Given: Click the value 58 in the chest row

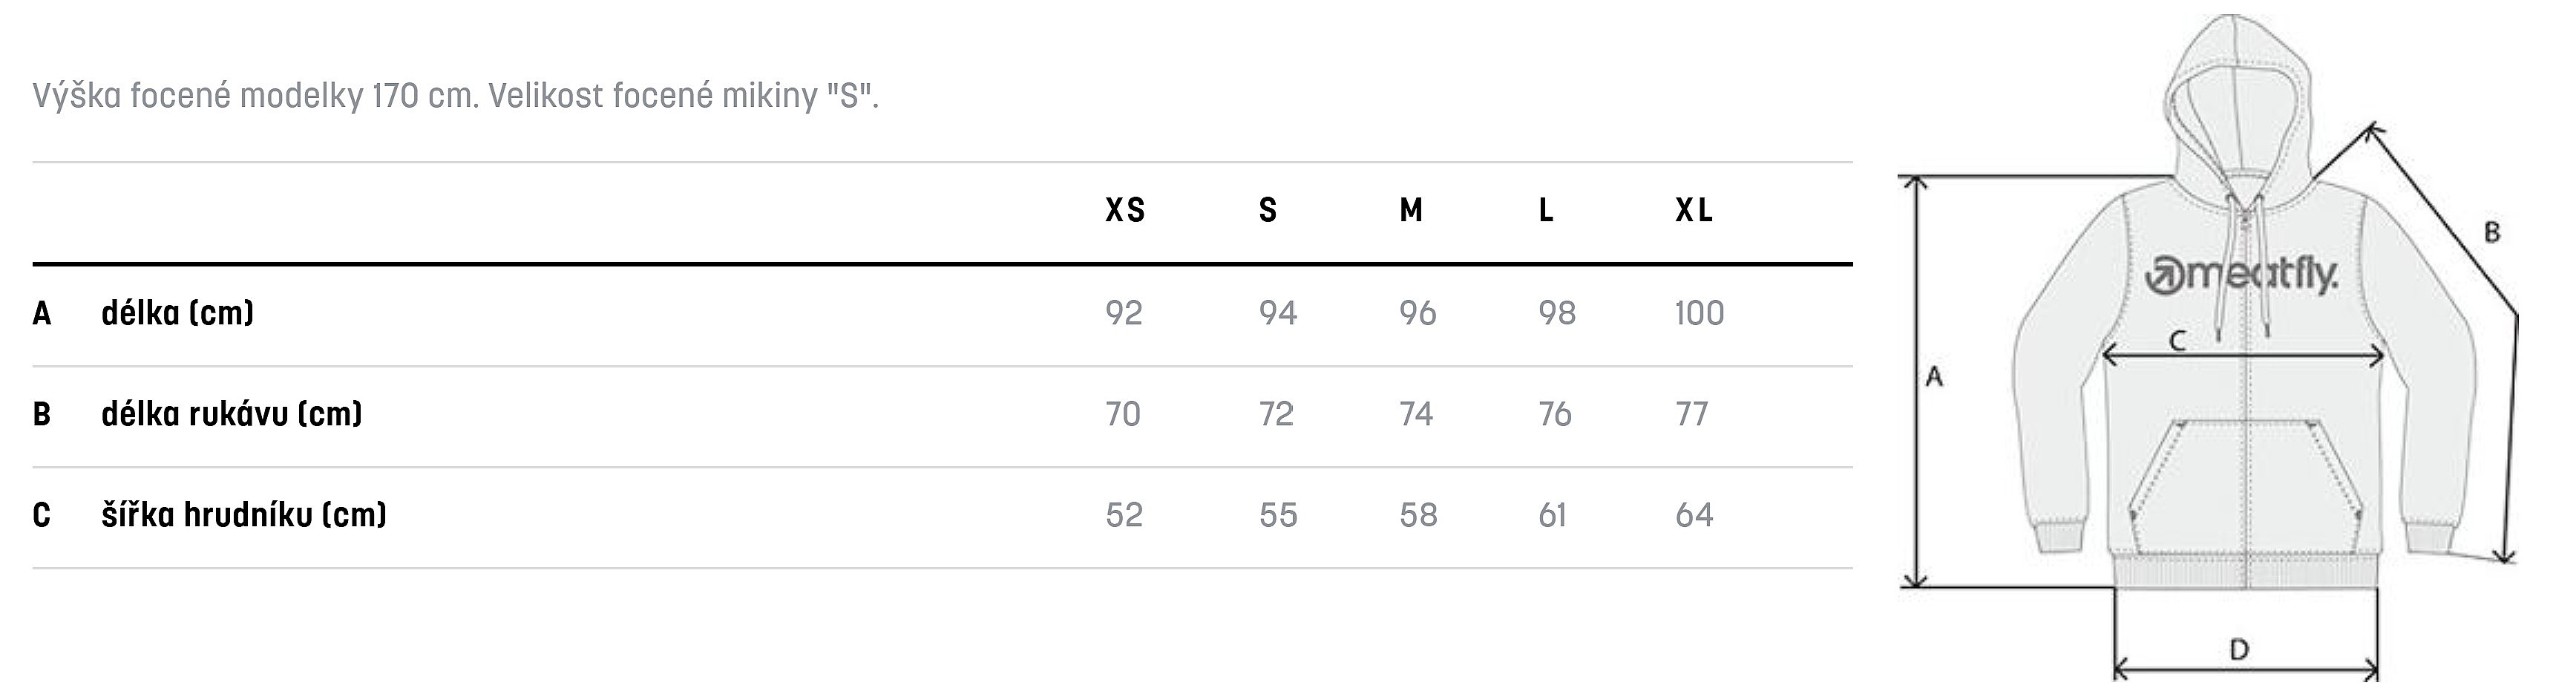Looking at the screenshot, I should coord(1418,515).
